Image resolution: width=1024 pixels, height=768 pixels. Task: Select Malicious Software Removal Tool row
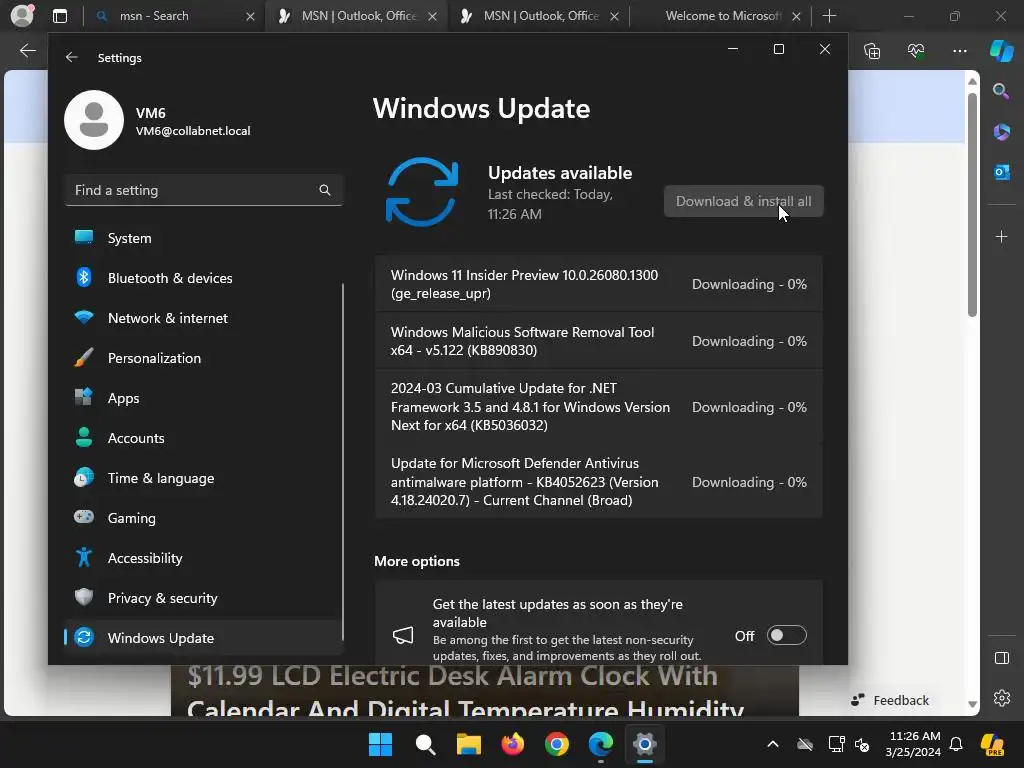(x=599, y=341)
